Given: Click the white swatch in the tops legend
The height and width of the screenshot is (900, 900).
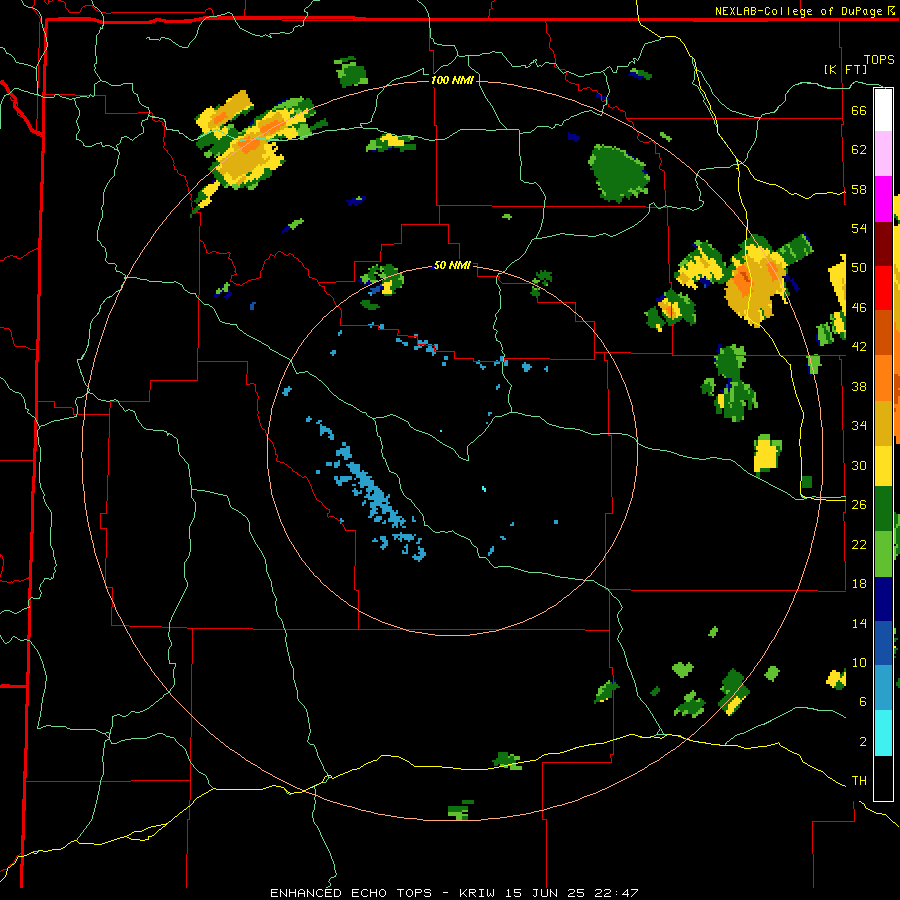Looking at the screenshot, I should [883, 110].
